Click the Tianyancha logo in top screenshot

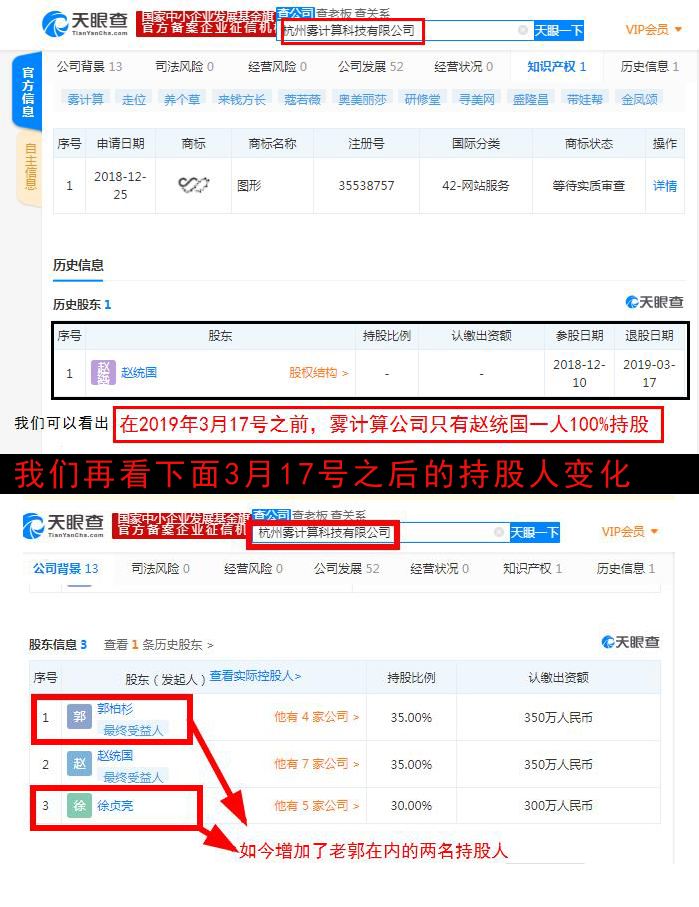tap(84, 24)
